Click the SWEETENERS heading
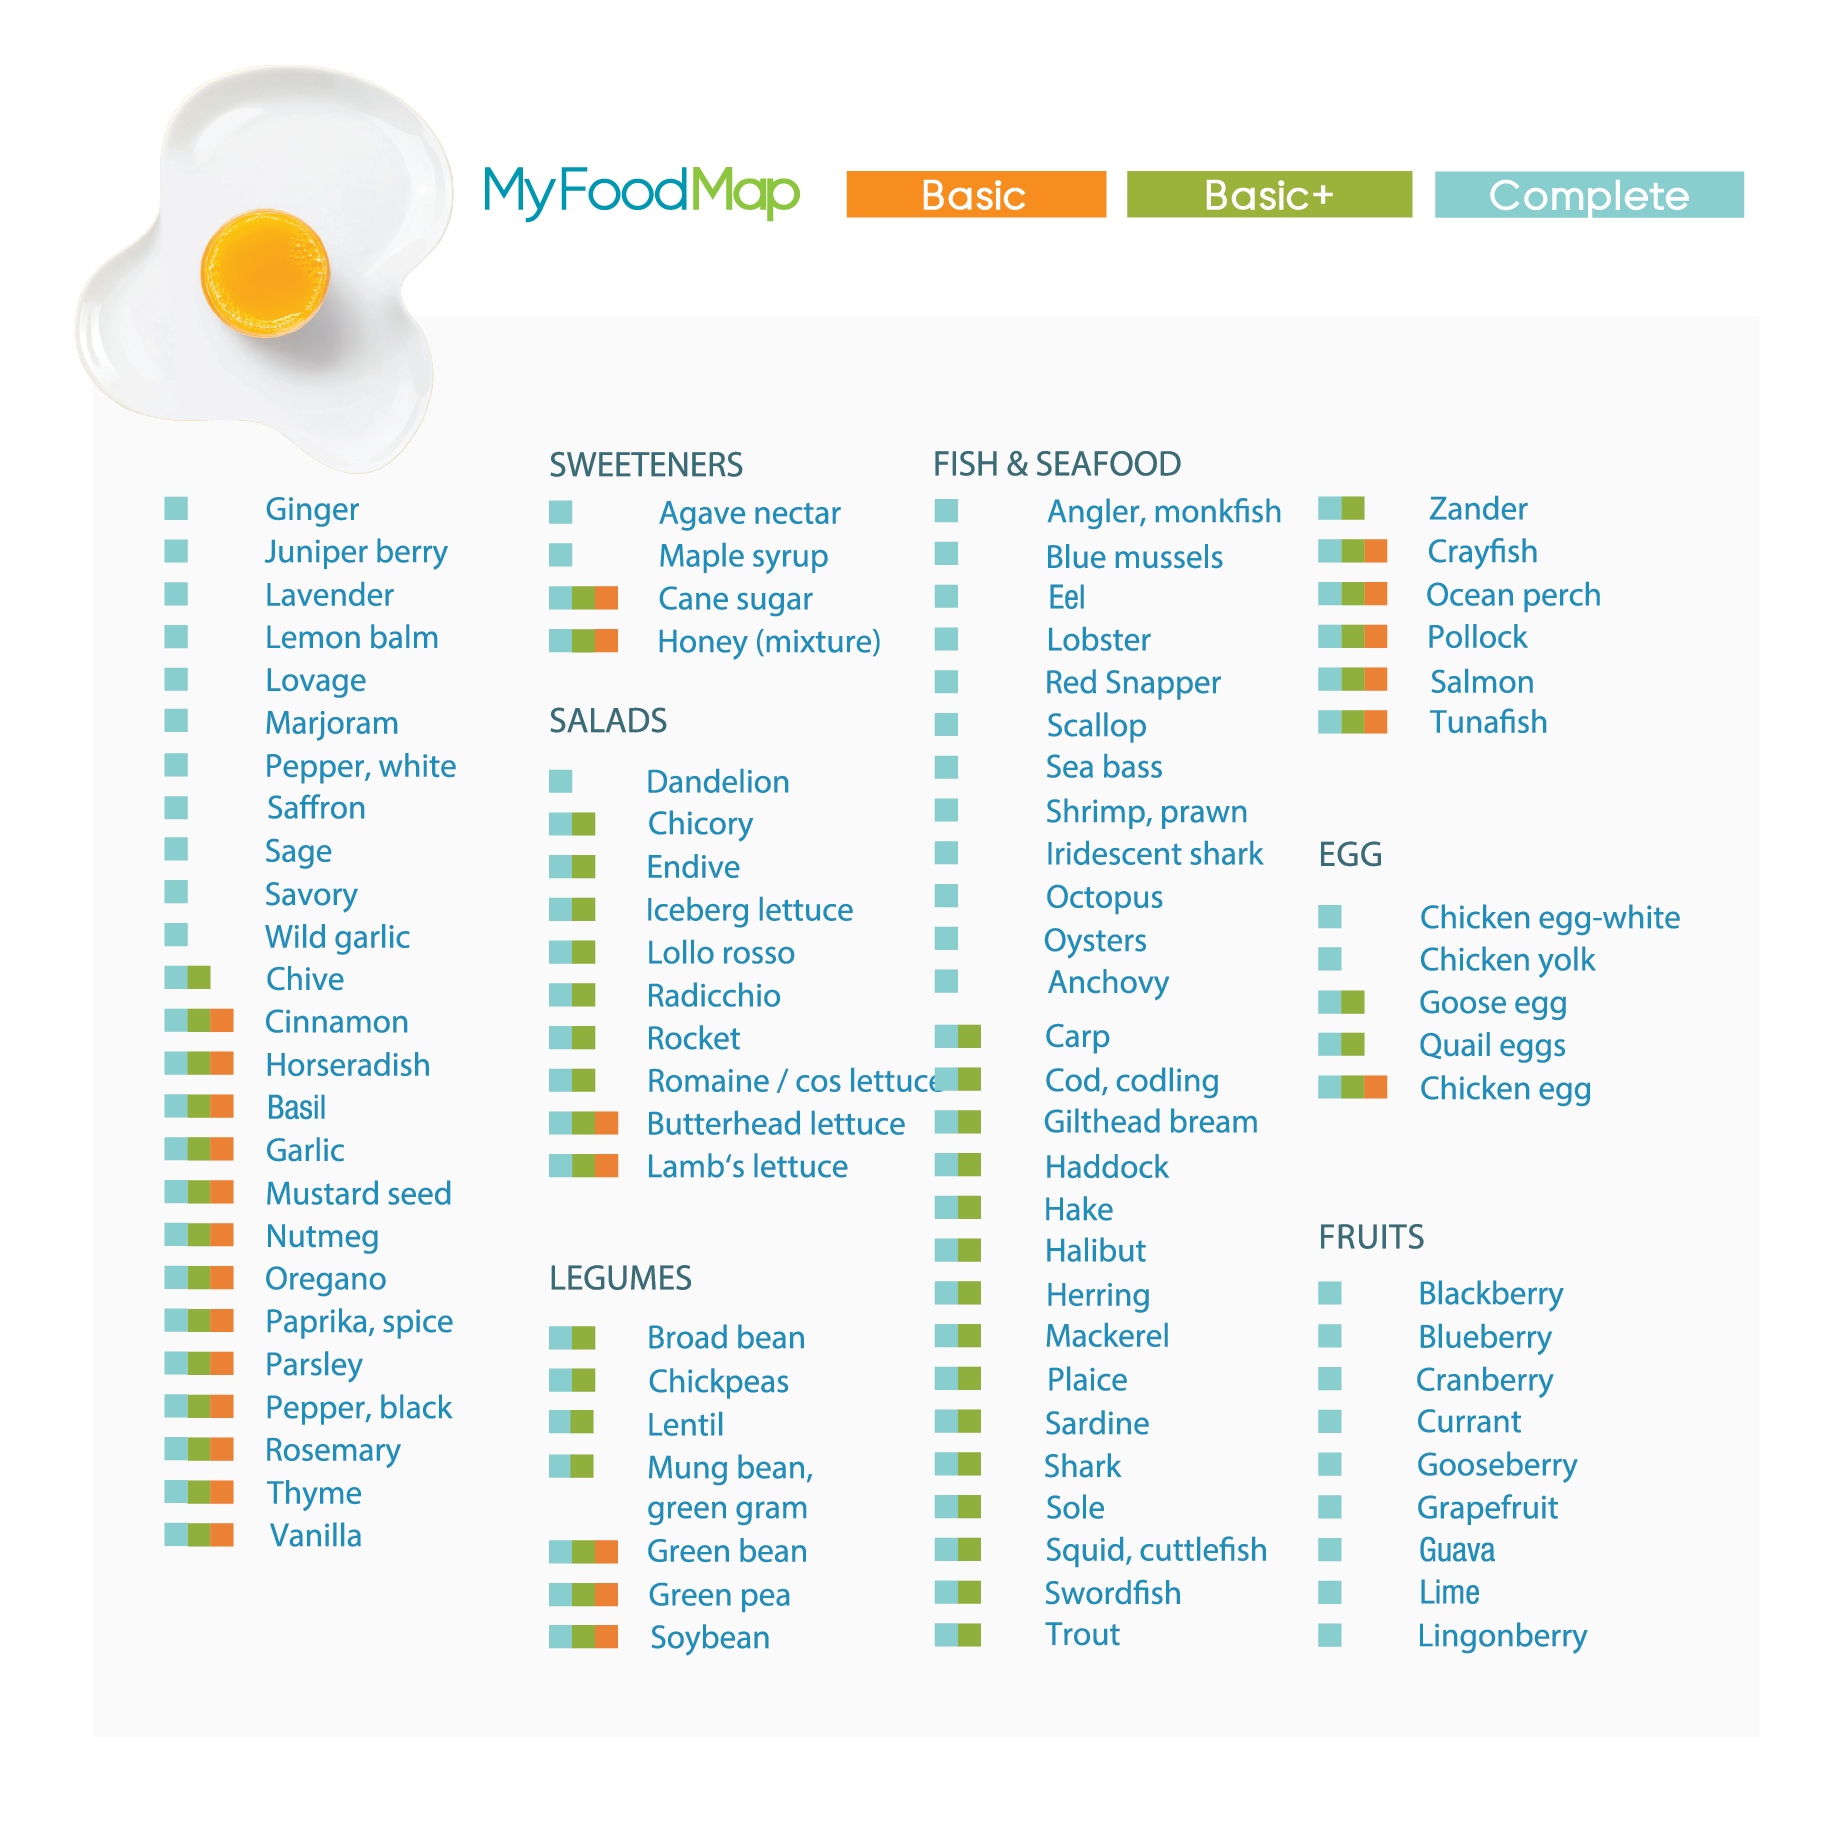The image size is (1843, 1843). [646, 465]
